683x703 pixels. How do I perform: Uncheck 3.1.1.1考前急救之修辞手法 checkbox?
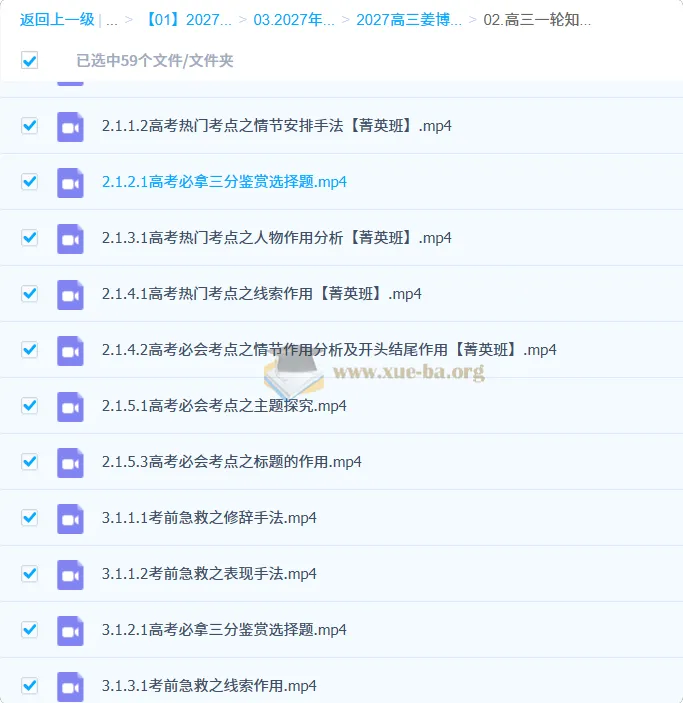click(x=30, y=518)
